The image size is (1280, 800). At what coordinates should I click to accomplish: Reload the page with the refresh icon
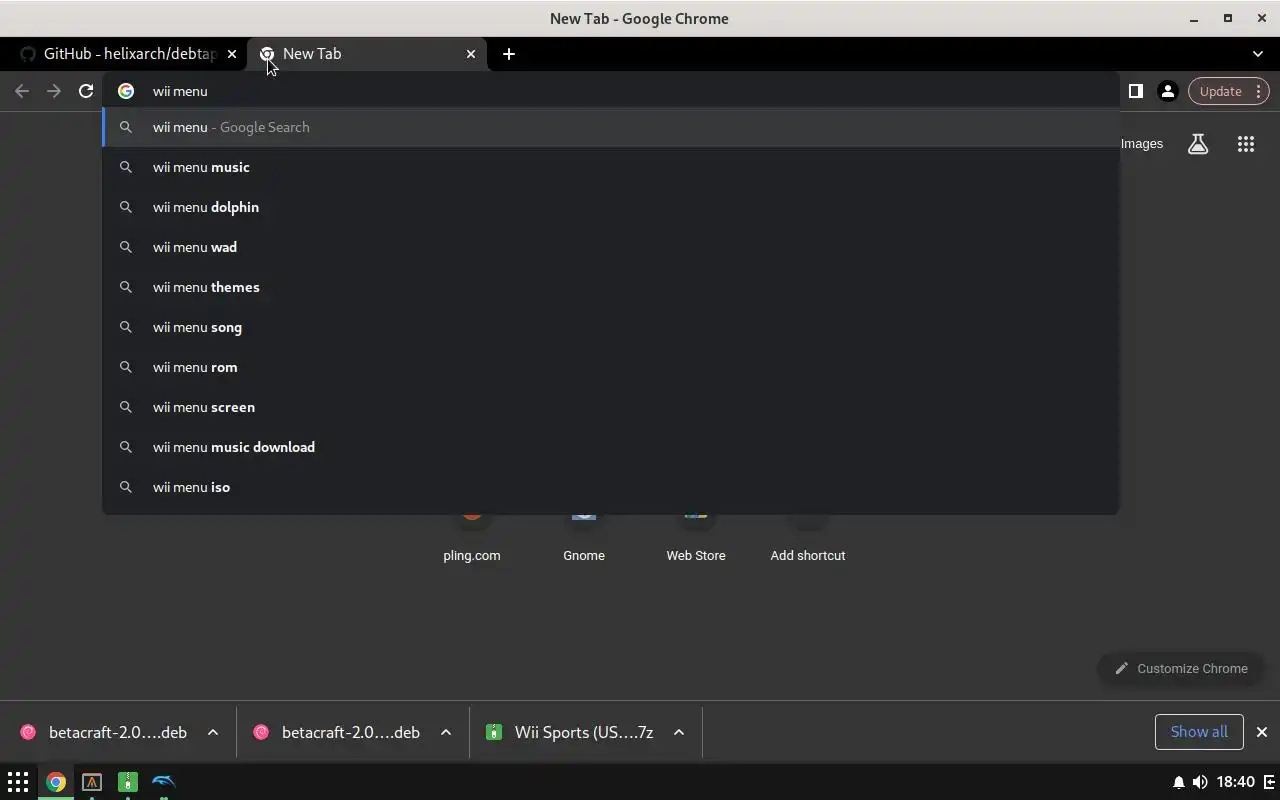pos(86,91)
